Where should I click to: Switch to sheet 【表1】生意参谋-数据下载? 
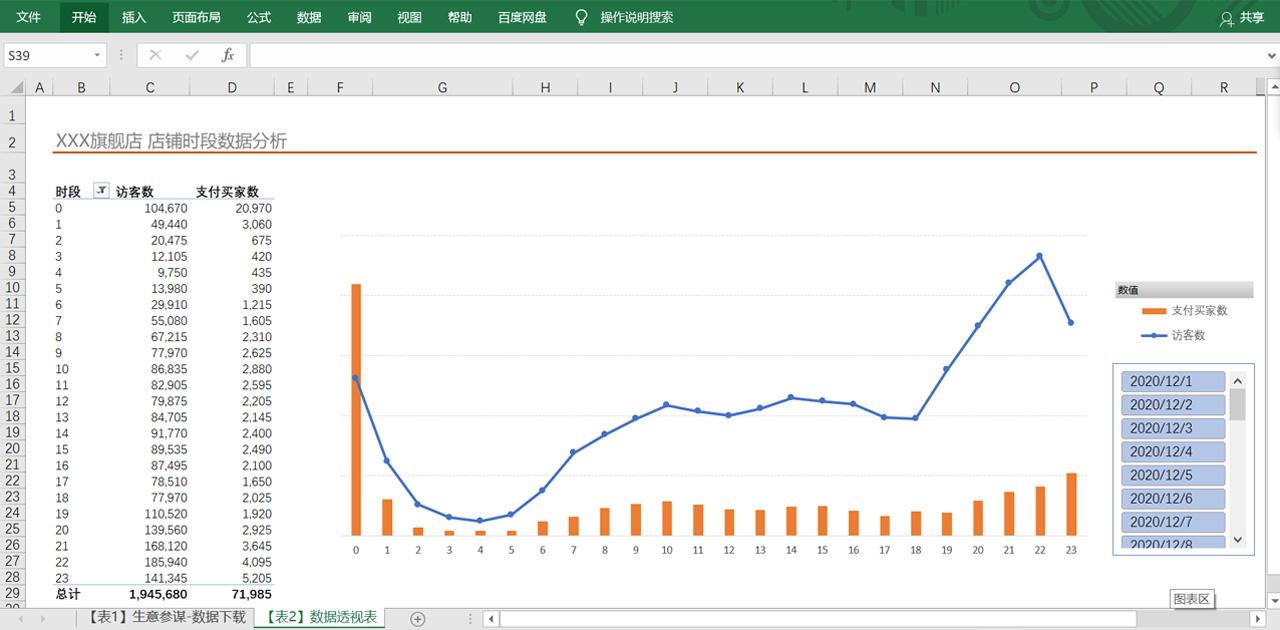[165, 618]
